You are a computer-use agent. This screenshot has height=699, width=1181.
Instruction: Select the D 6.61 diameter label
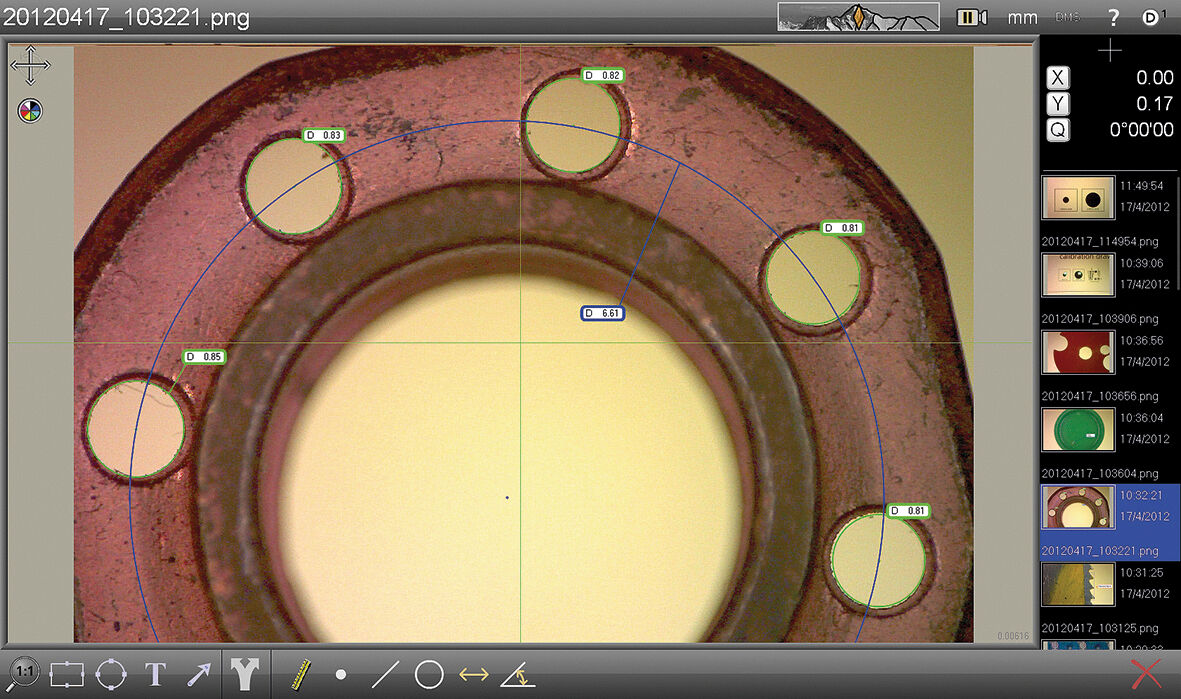point(603,313)
